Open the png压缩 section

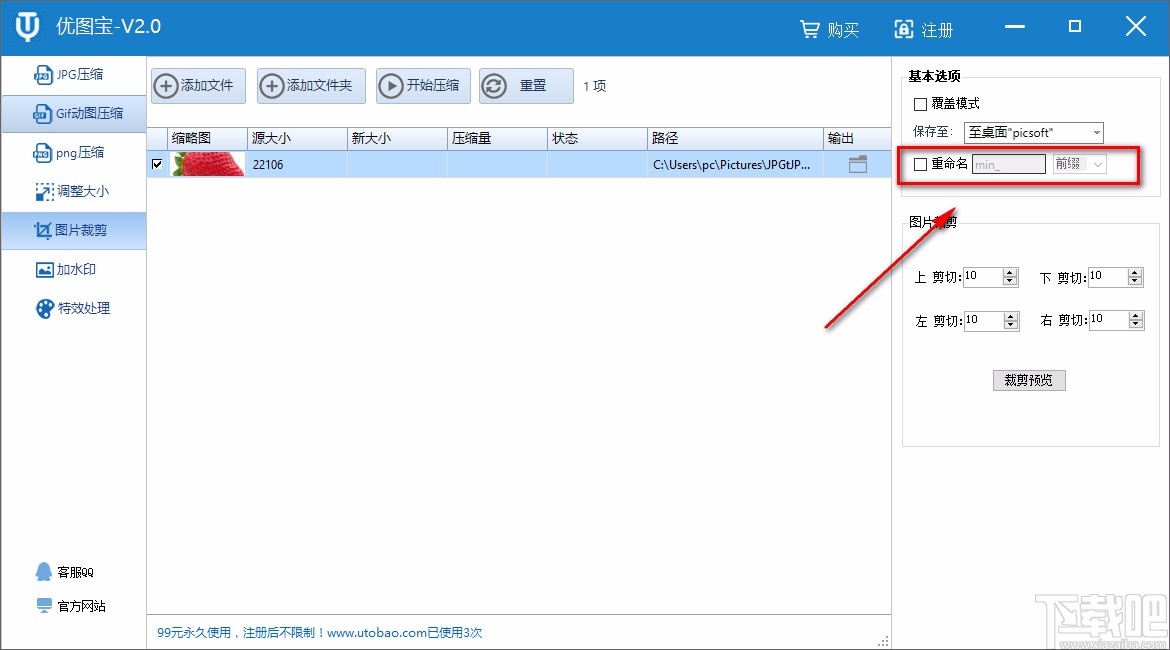click(x=73, y=153)
